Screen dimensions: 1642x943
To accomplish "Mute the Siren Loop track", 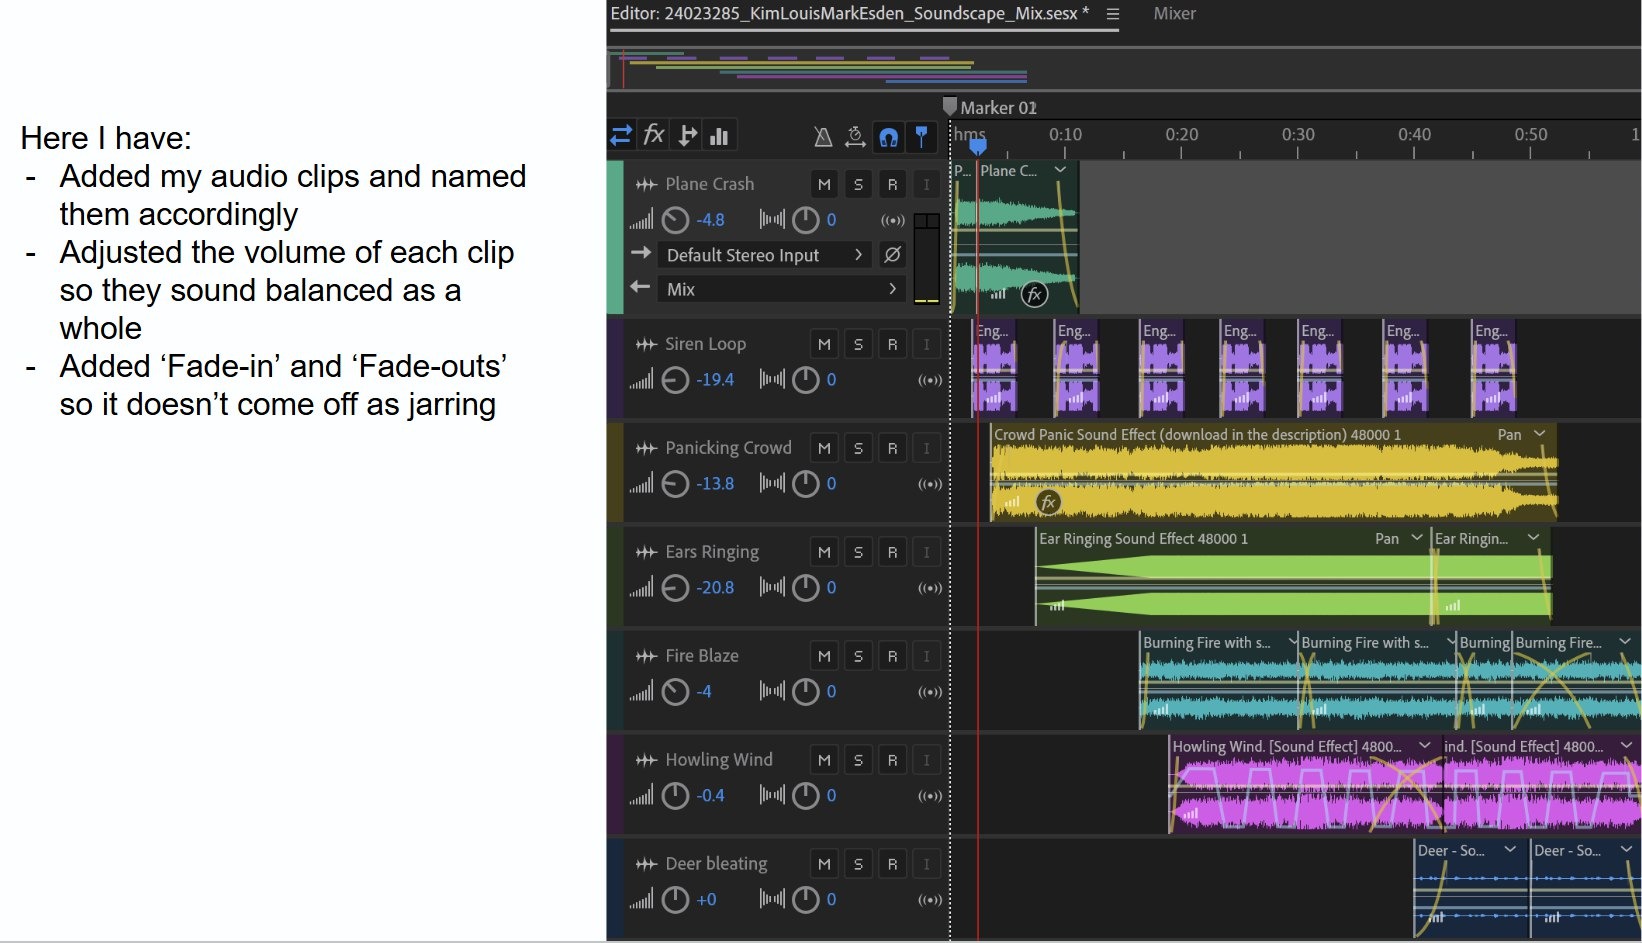I will 824,344.
